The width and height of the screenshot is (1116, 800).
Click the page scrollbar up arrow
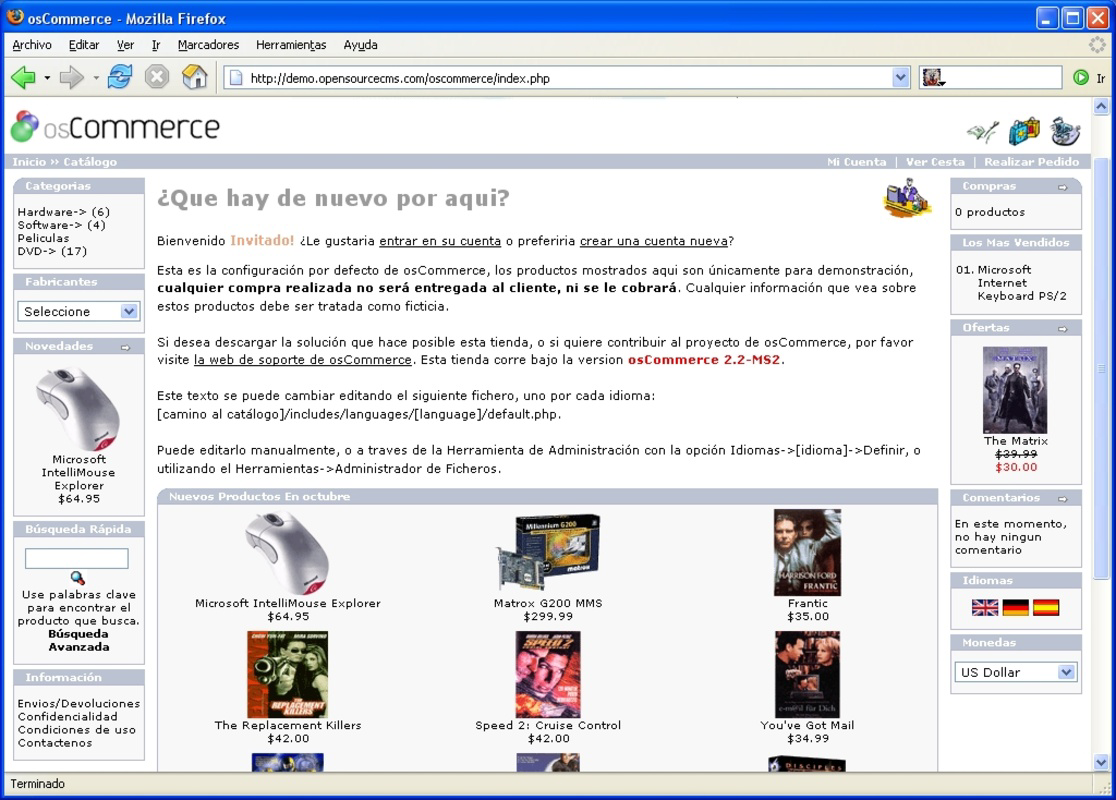(1101, 107)
